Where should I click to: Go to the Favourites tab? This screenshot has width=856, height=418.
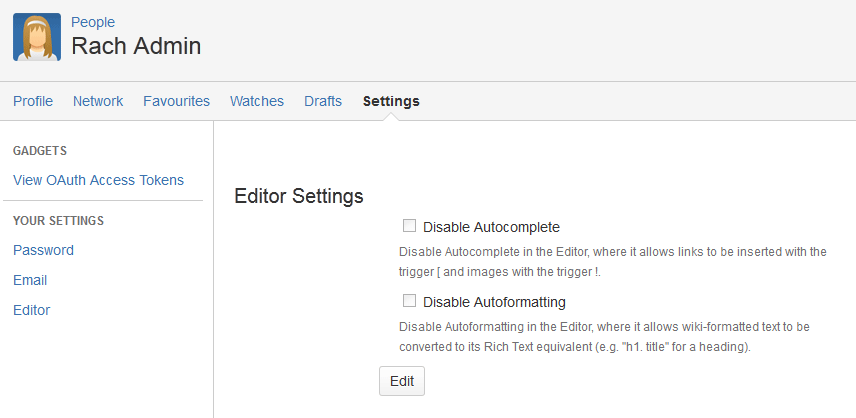[x=176, y=101]
